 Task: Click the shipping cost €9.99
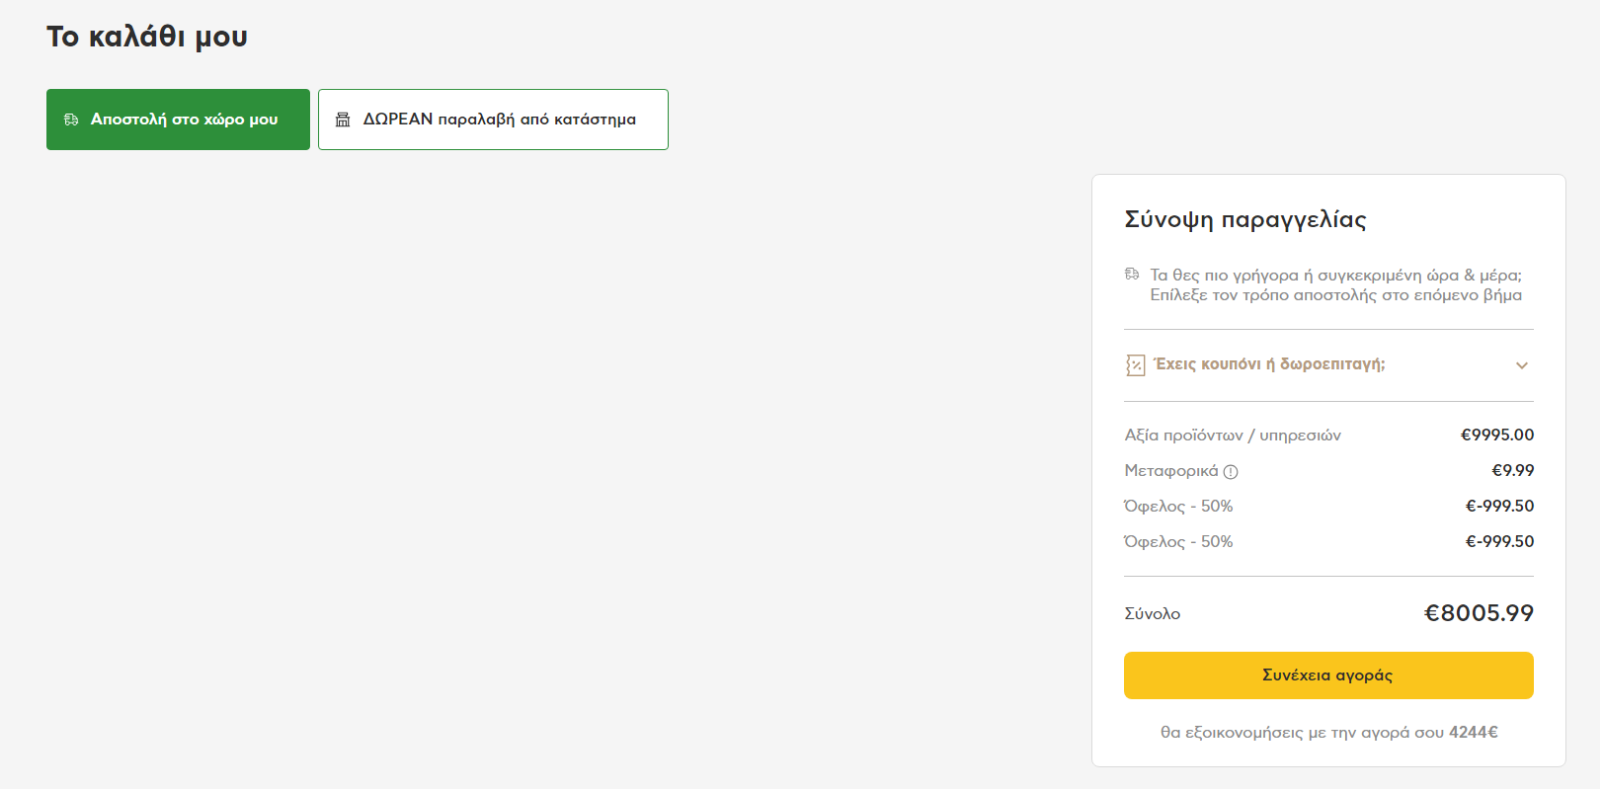click(x=1513, y=470)
